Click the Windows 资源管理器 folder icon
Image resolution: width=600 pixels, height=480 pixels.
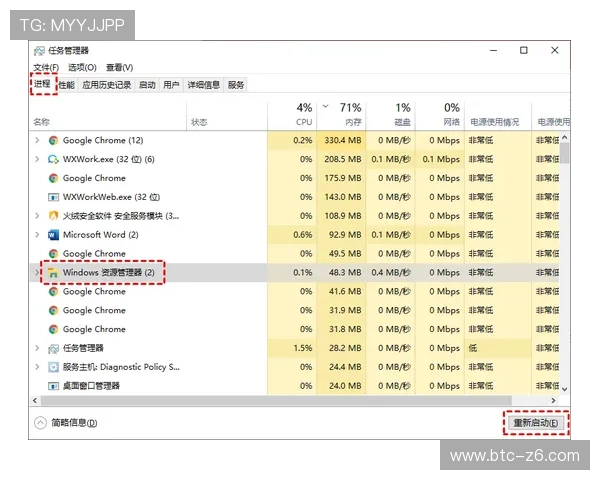pos(53,273)
